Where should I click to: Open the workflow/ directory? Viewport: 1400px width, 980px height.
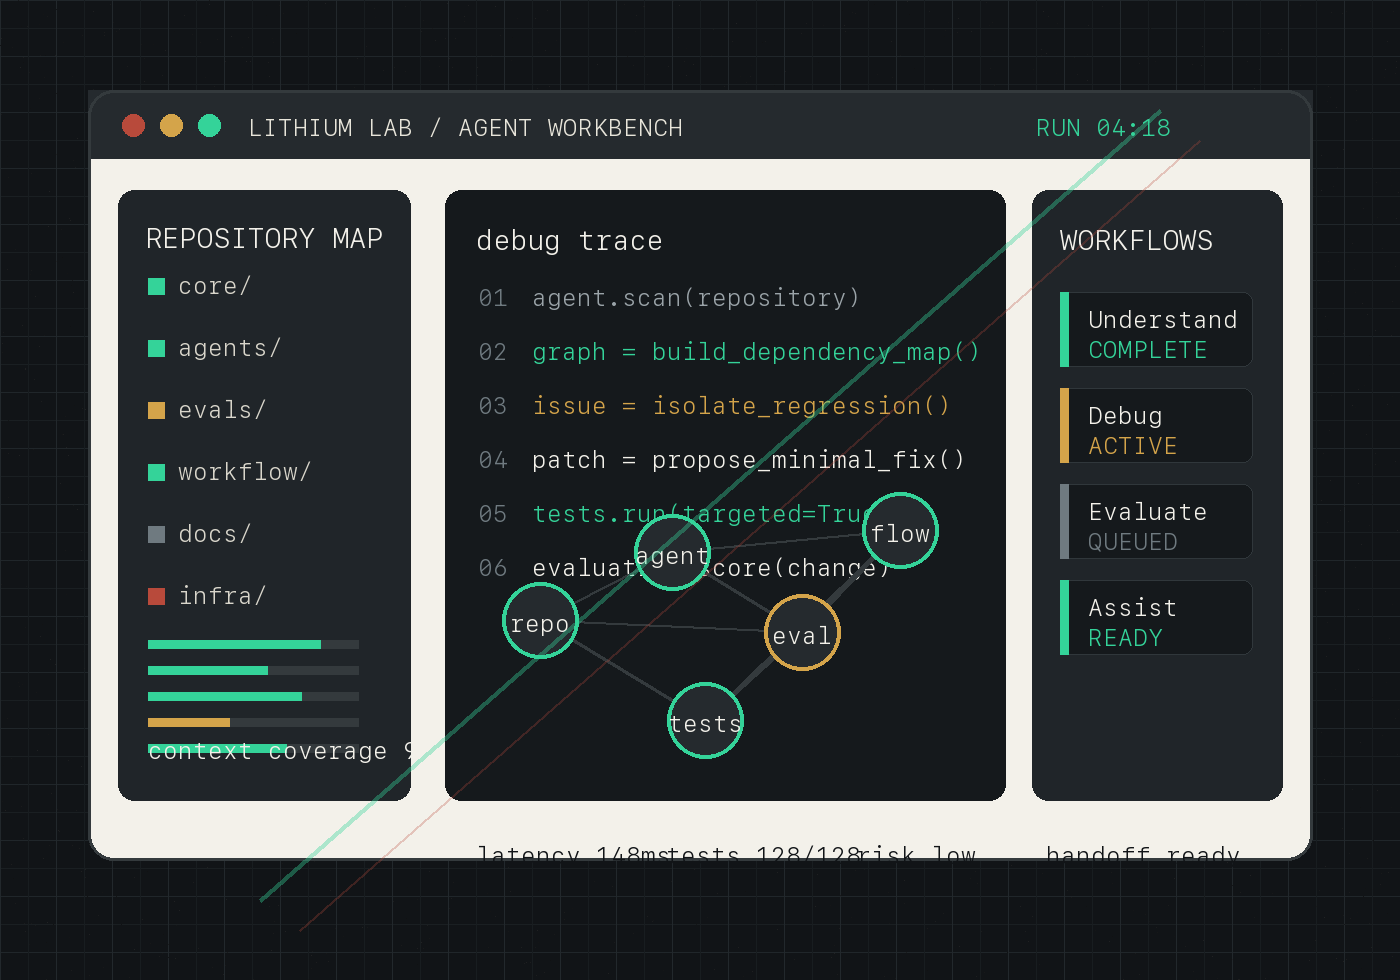(244, 473)
